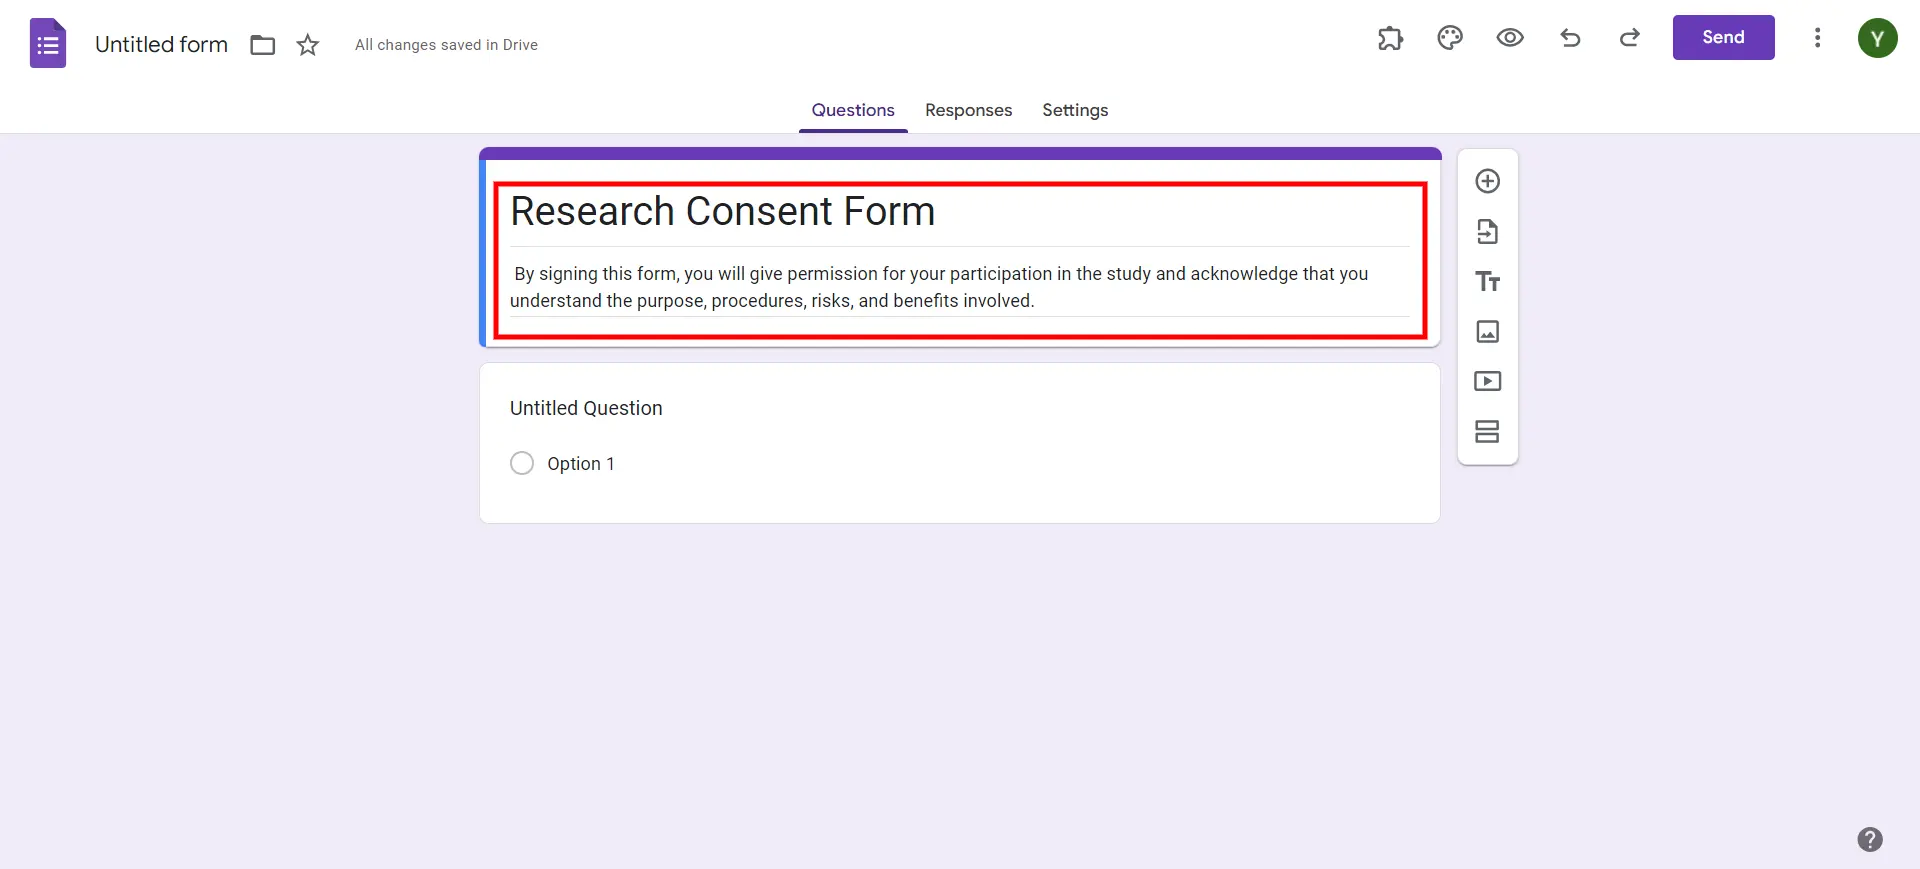1920x869 pixels.
Task: Open the Y account avatar menu
Action: pyautogui.click(x=1877, y=38)
